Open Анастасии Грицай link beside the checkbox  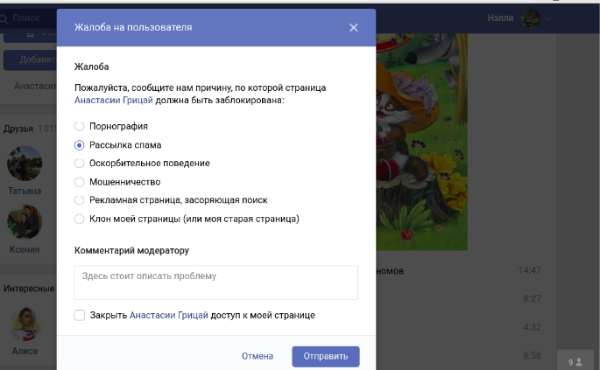click(x=169, y=315)
